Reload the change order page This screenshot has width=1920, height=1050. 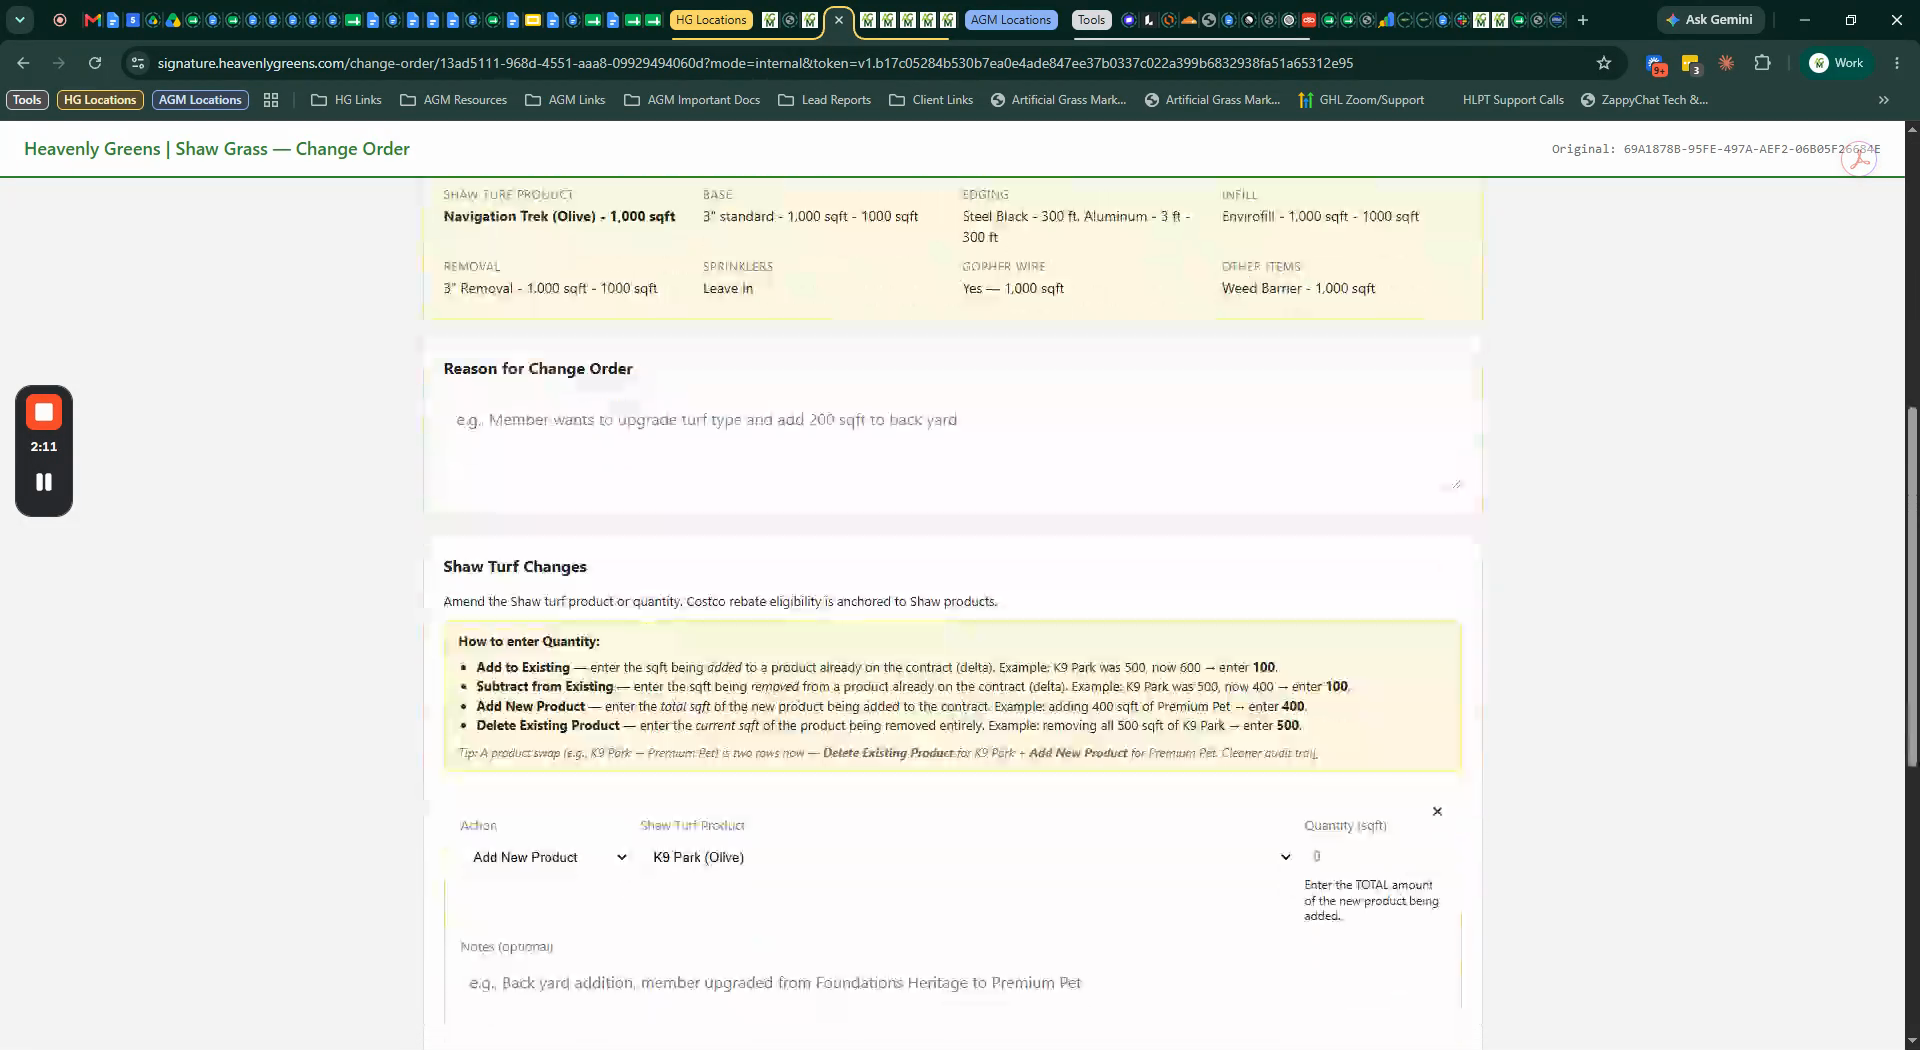[x=95, y=63]
